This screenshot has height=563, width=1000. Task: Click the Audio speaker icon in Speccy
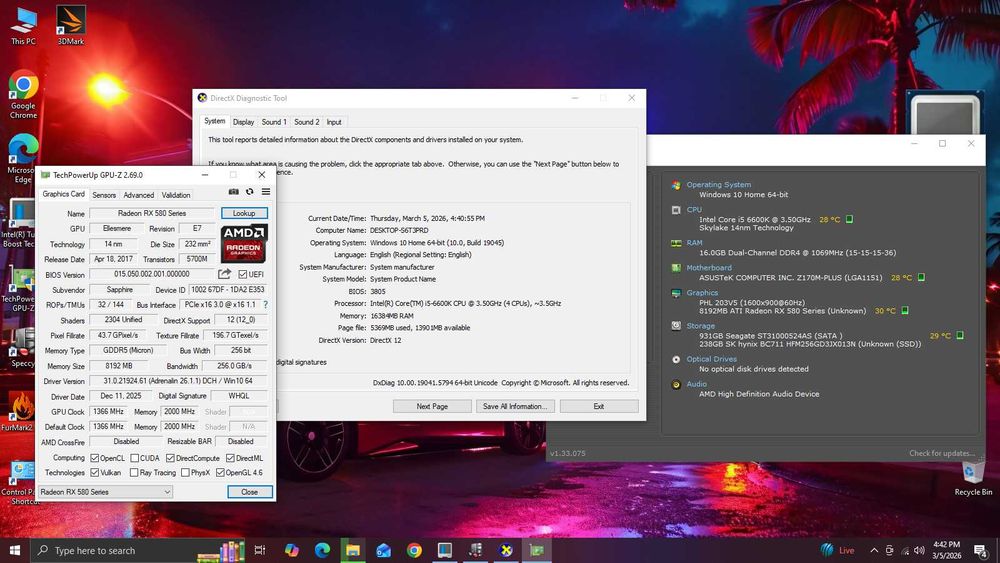tap(676, 384)
